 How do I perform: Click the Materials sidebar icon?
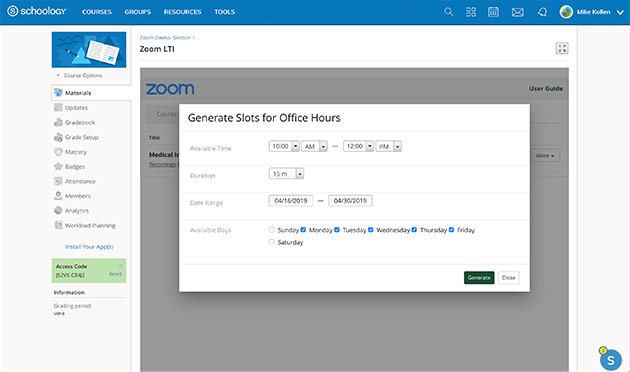(x=58, y=93)
